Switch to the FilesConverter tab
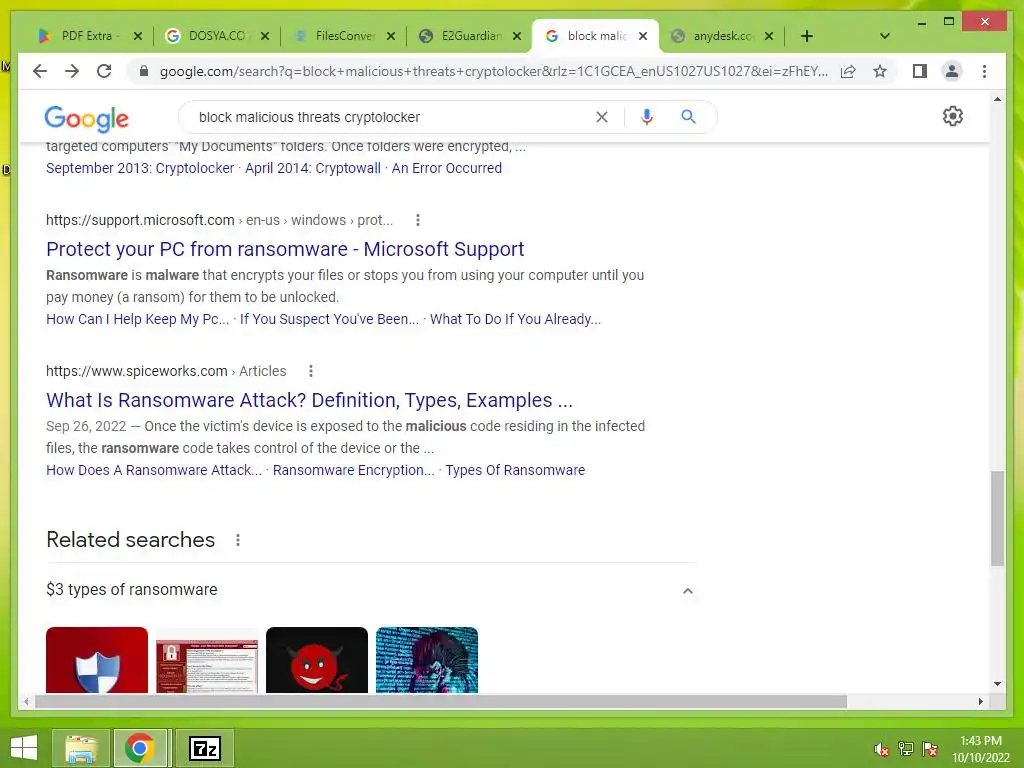 pos(344,36)
